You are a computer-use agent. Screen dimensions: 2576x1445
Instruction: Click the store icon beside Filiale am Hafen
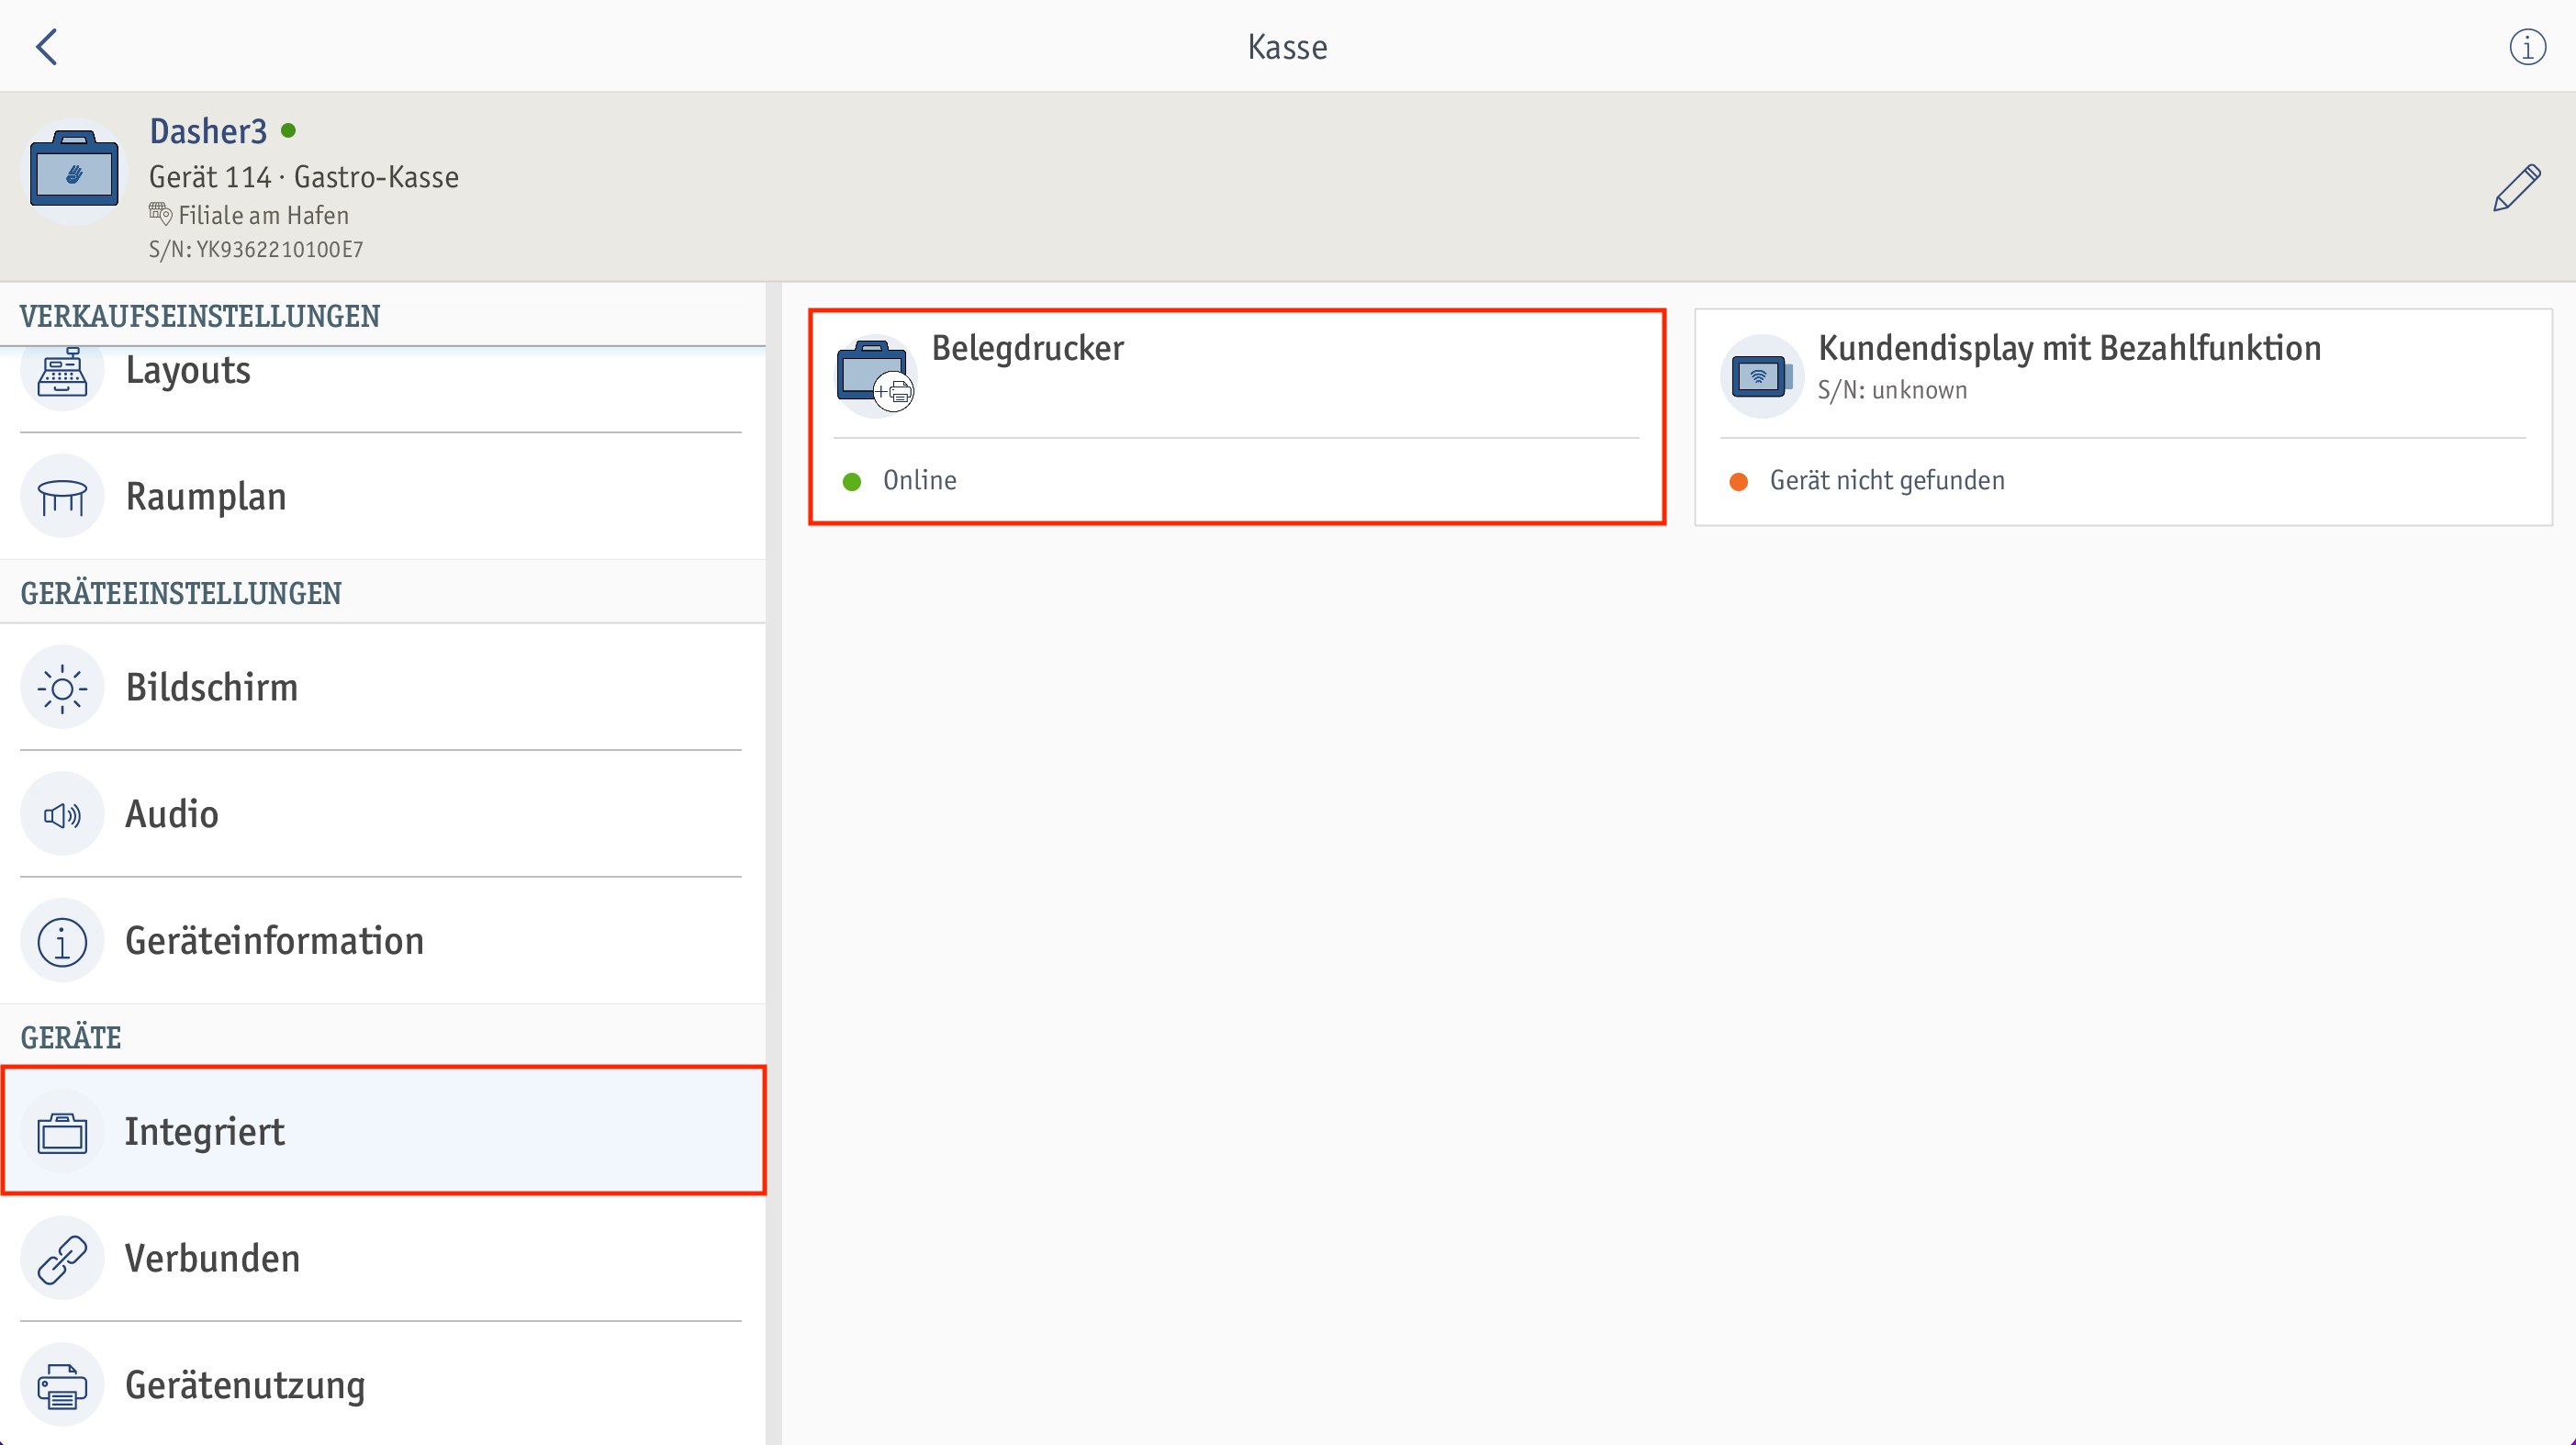point(160,213)
